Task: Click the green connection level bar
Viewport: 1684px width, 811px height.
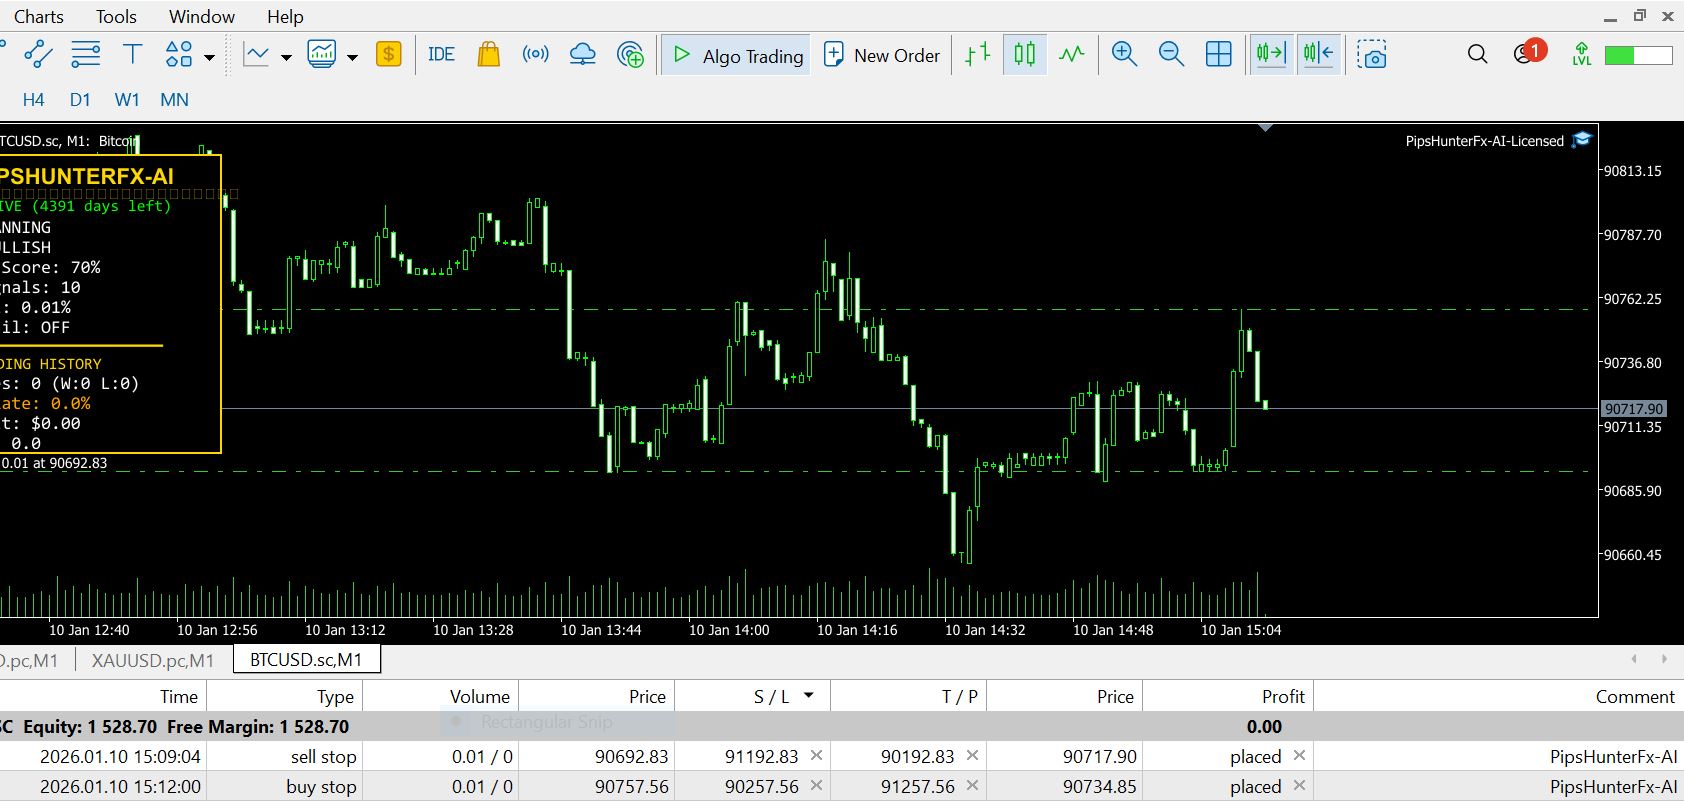Action: [1637, 55]
